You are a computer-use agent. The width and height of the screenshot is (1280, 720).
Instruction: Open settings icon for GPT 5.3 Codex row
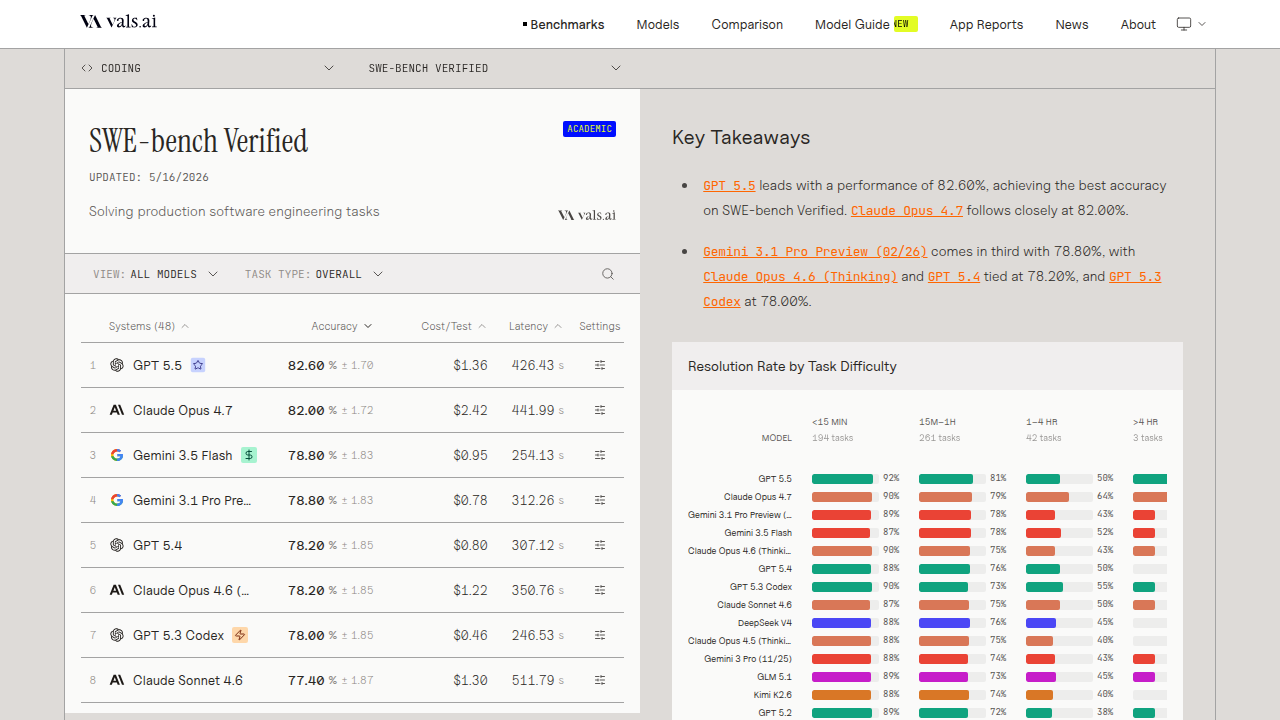point(600,635)
